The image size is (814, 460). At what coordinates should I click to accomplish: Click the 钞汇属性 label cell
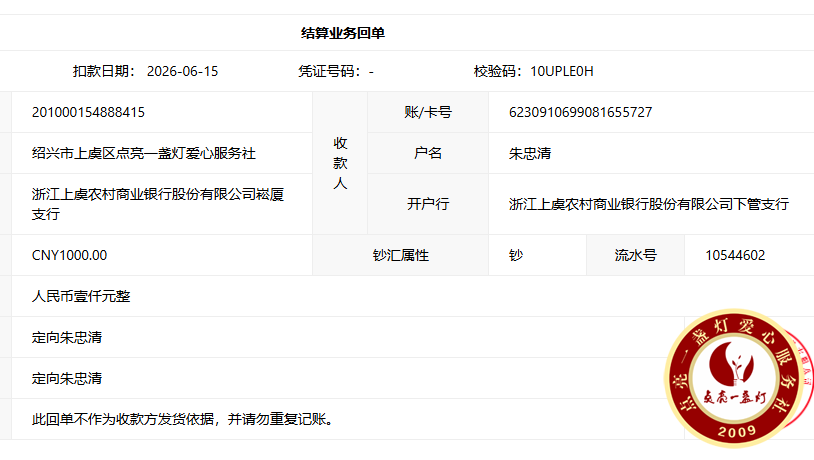tap(401, 255)
